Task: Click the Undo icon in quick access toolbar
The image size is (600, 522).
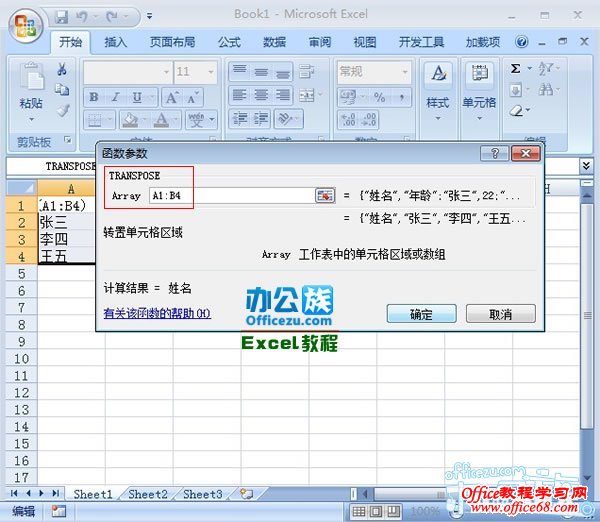Action: [81, 16]
